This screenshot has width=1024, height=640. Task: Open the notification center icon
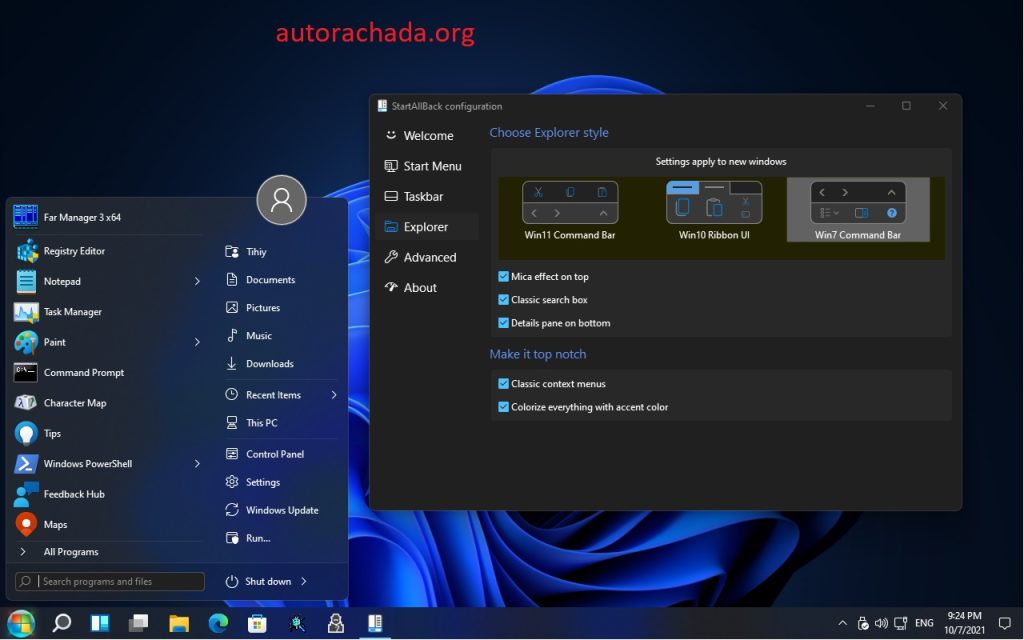tap(1005, 624)
